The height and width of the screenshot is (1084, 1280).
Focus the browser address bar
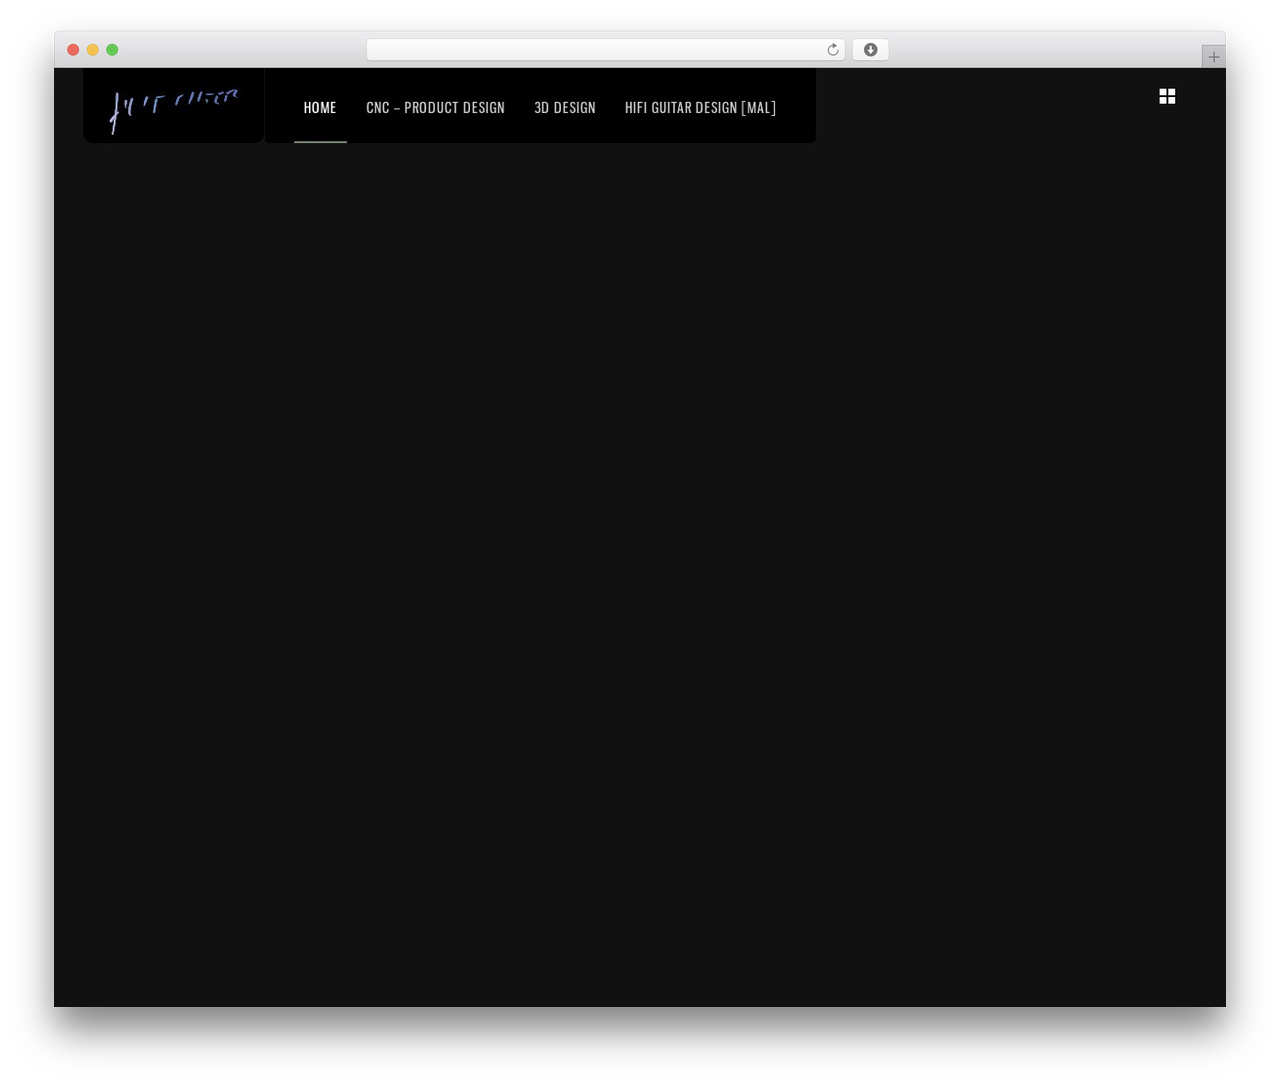click(605, 50)
